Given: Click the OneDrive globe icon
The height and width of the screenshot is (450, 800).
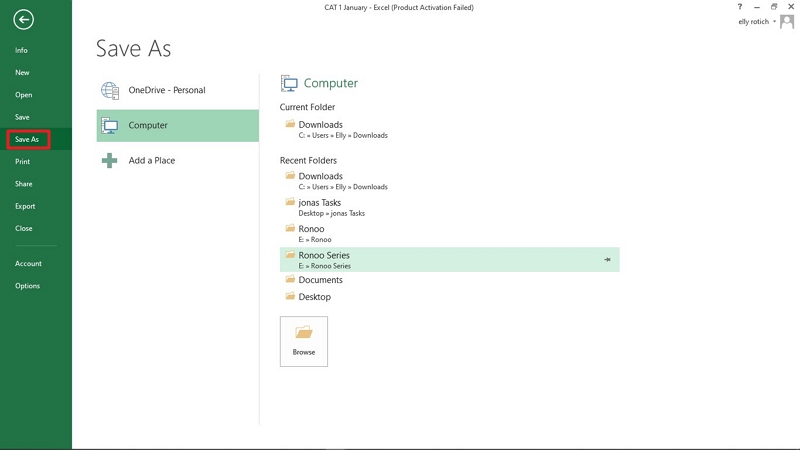Looking at the screenshot, I should coord(110,90).
